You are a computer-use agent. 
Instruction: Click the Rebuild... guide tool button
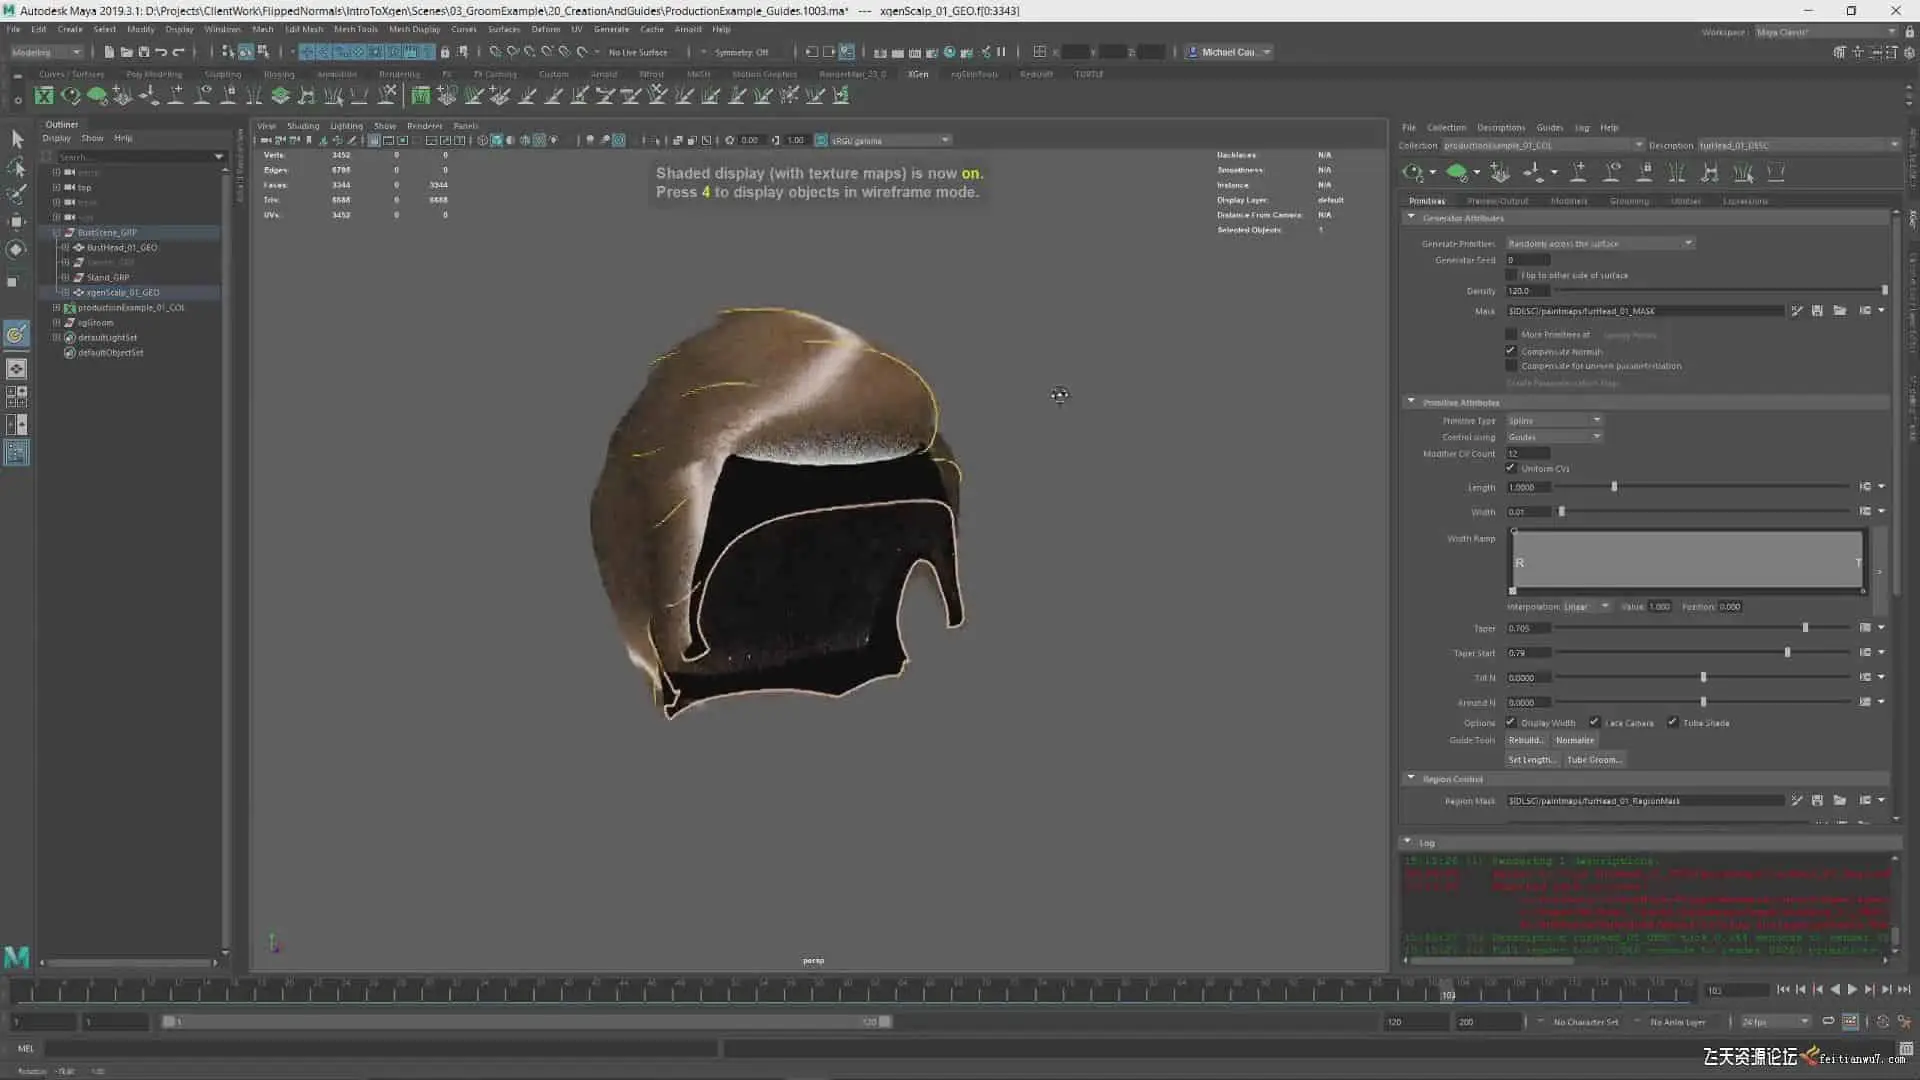click(x=1525, y=740)
